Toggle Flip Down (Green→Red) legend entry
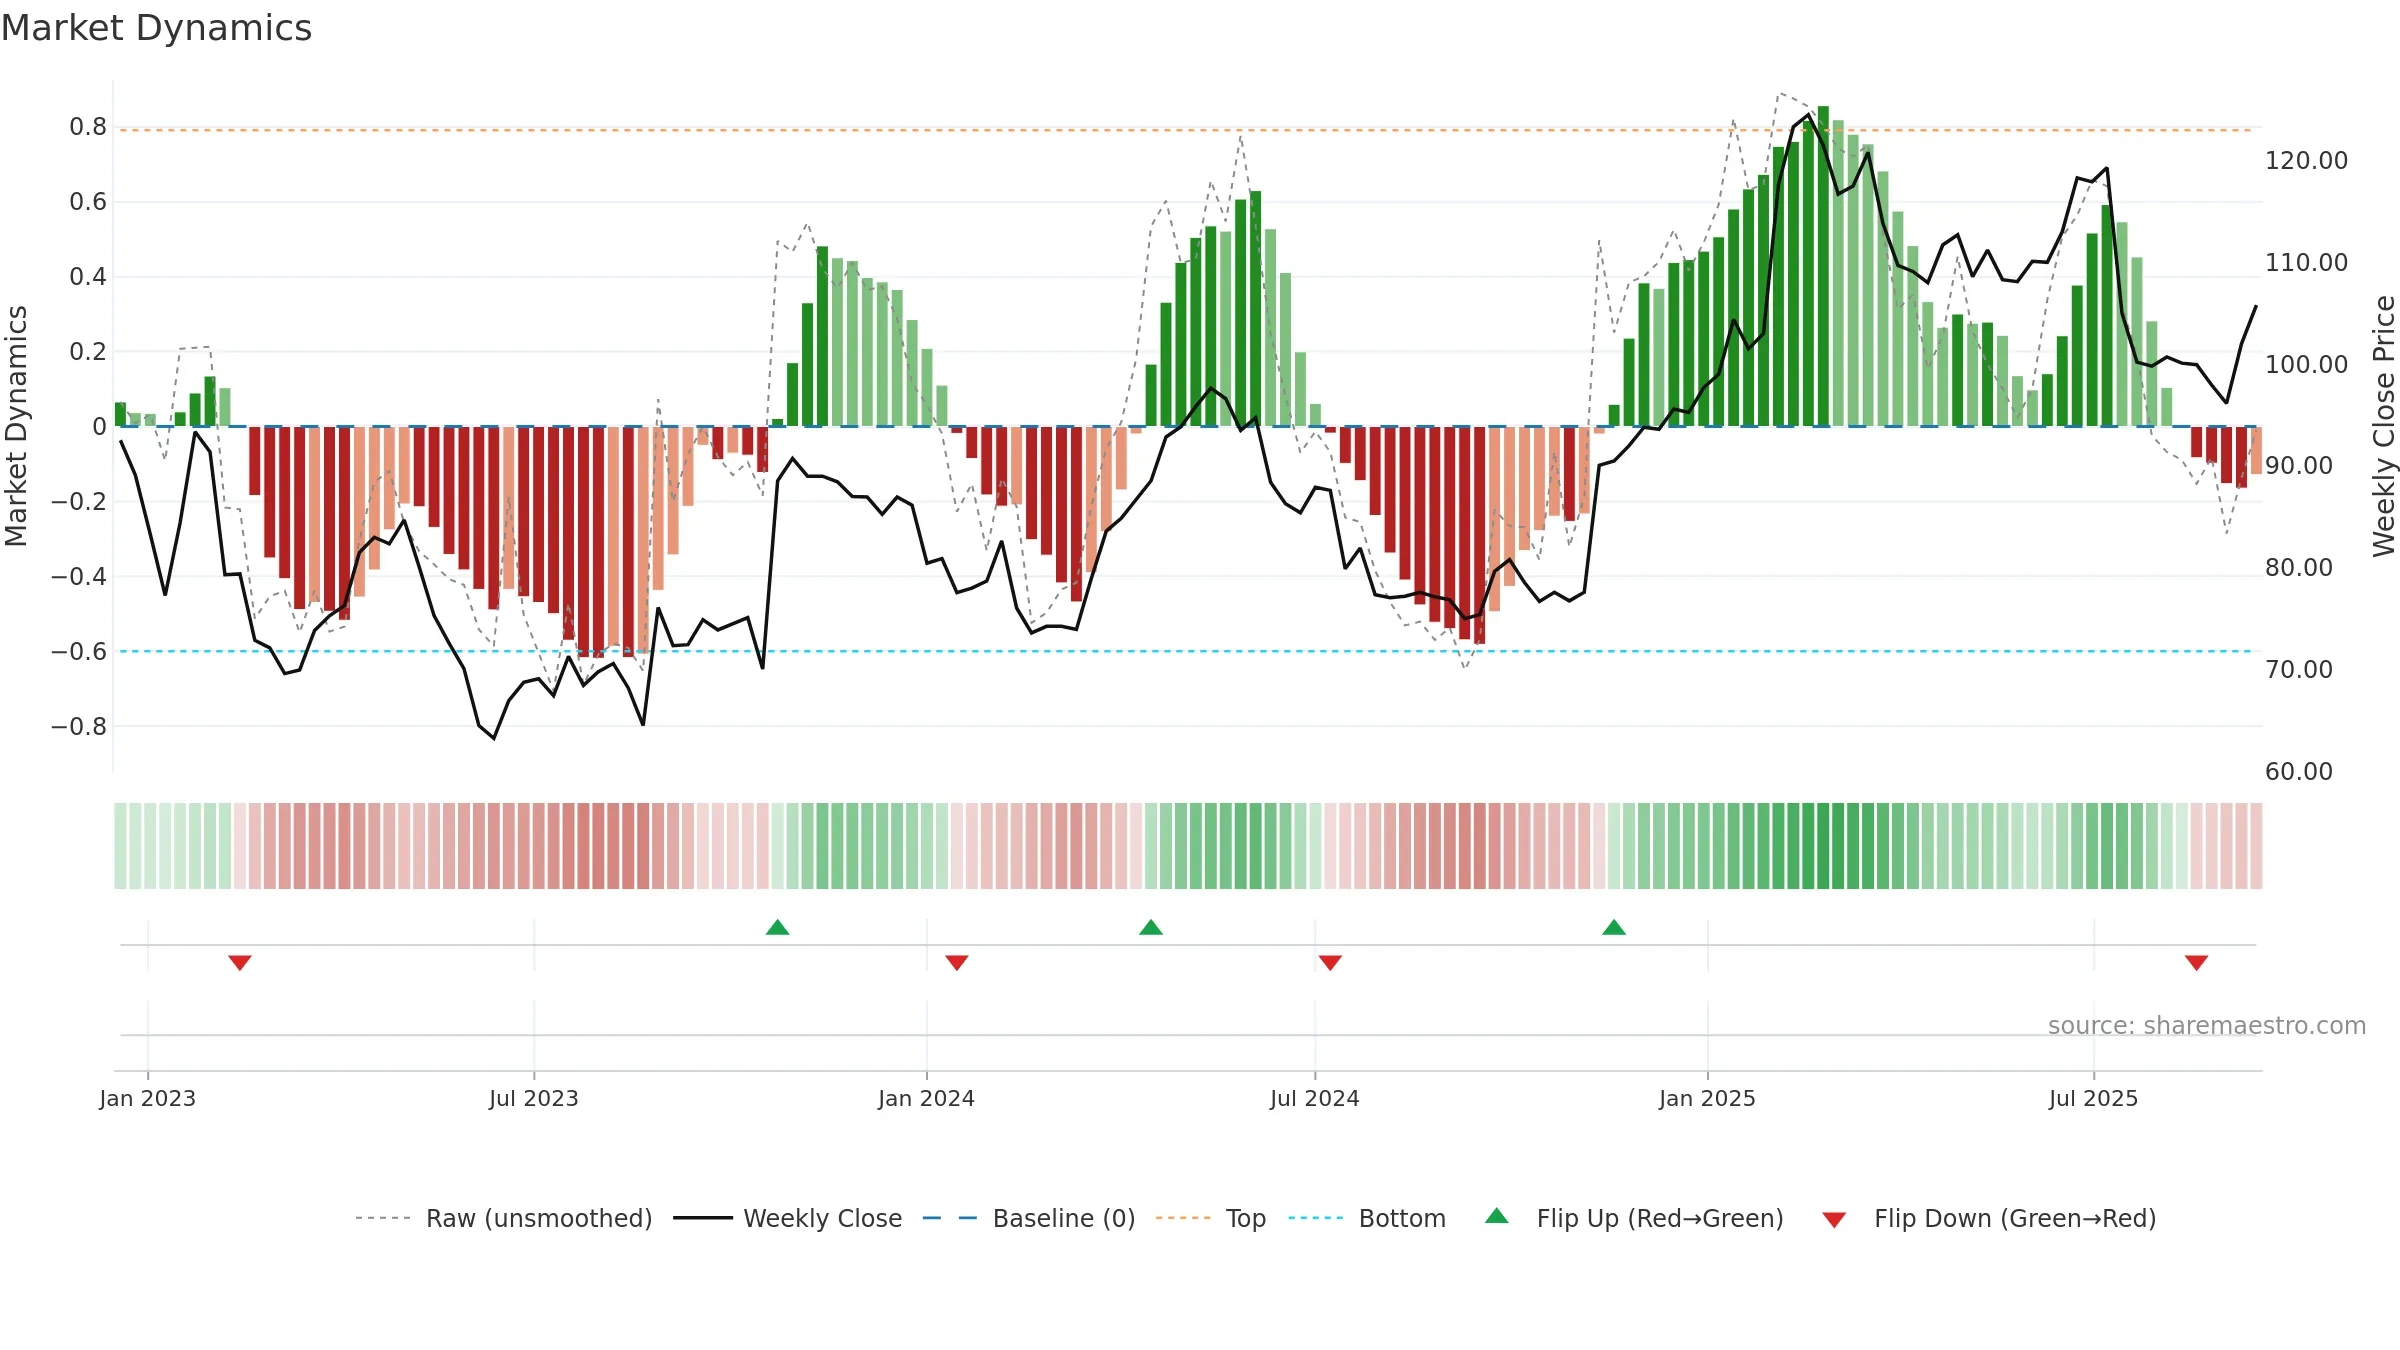Image resolution: width=2400 pixels, height=1350 pixels. [x=1988, y=1218]
